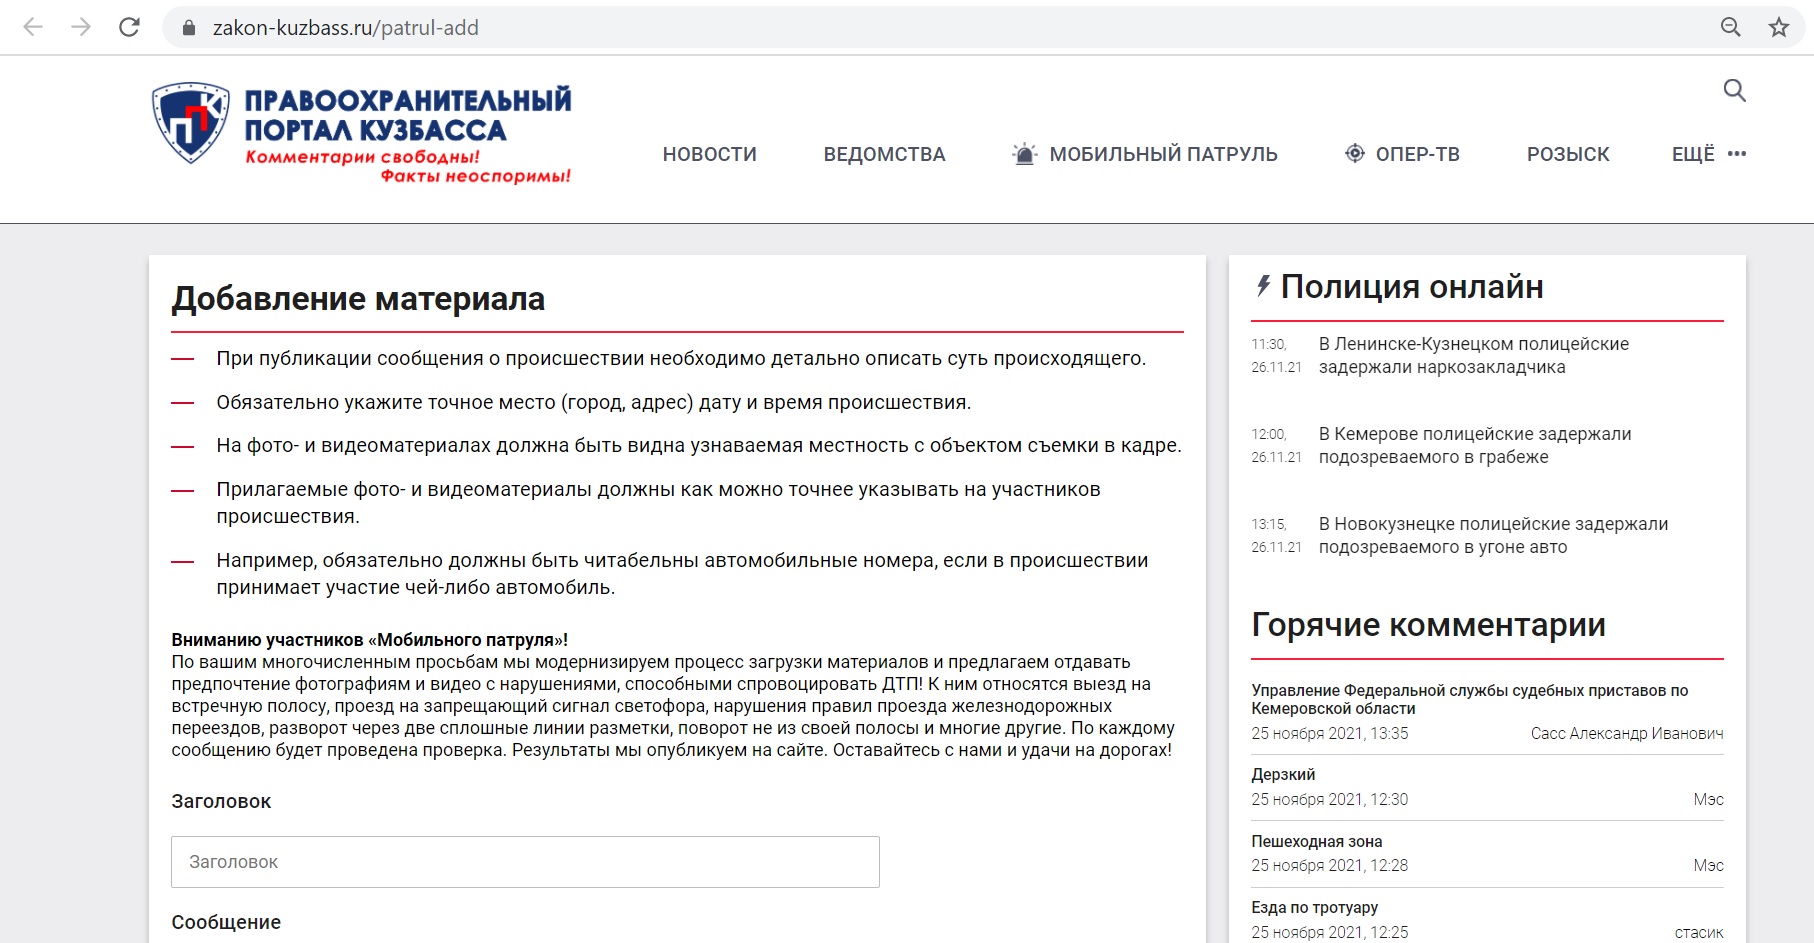
Task: Open the Дерзкий comment link
Action: pyautogui.click(x=1283, y=775)
